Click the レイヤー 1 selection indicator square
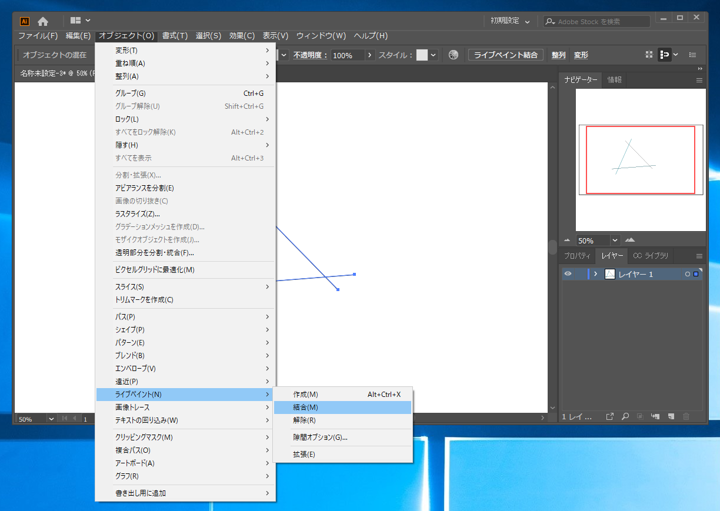 pyautogui.click(x=696, y=274)
